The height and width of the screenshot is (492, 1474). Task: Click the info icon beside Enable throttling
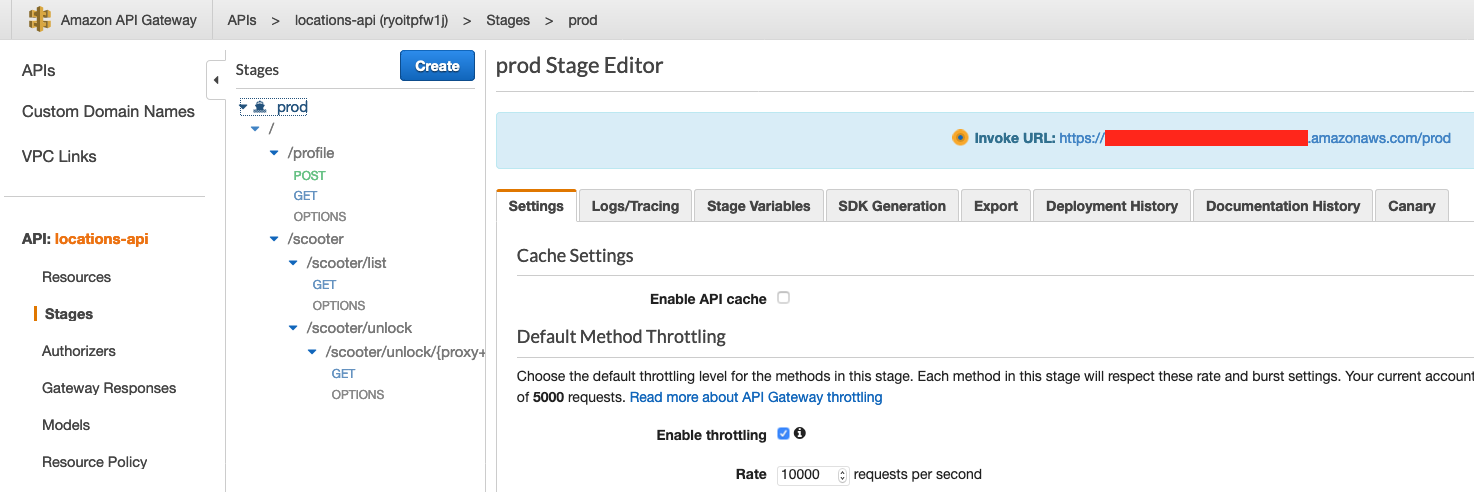(x=800, y=434)
